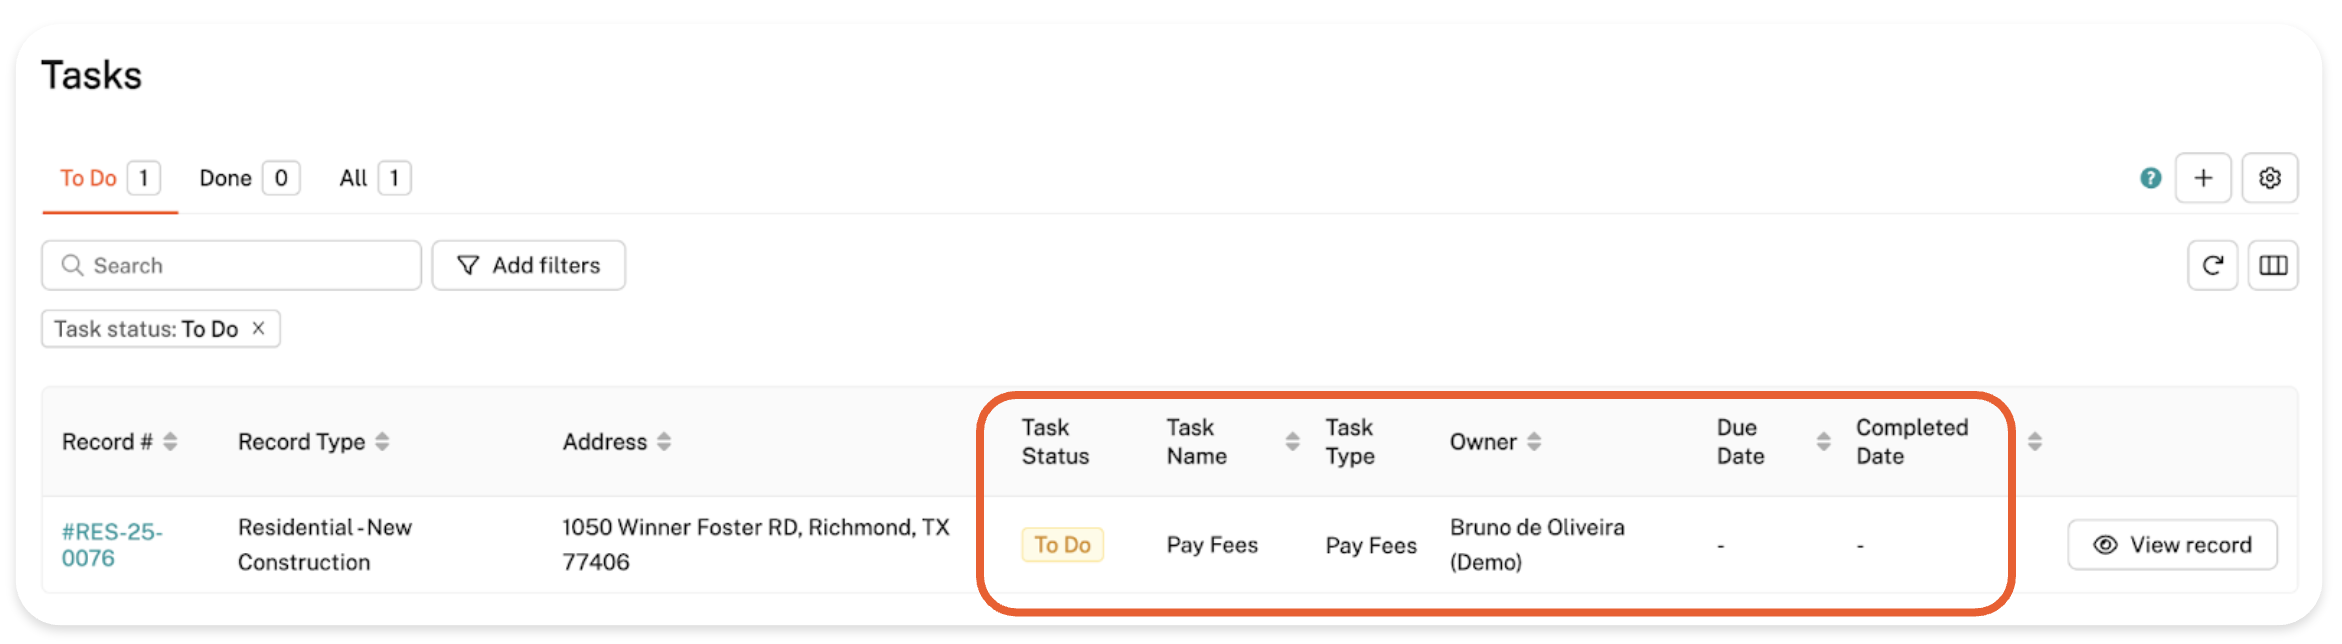Sort by Task Name column
Screen dimensions: 2342x644
pos(1292,441)
